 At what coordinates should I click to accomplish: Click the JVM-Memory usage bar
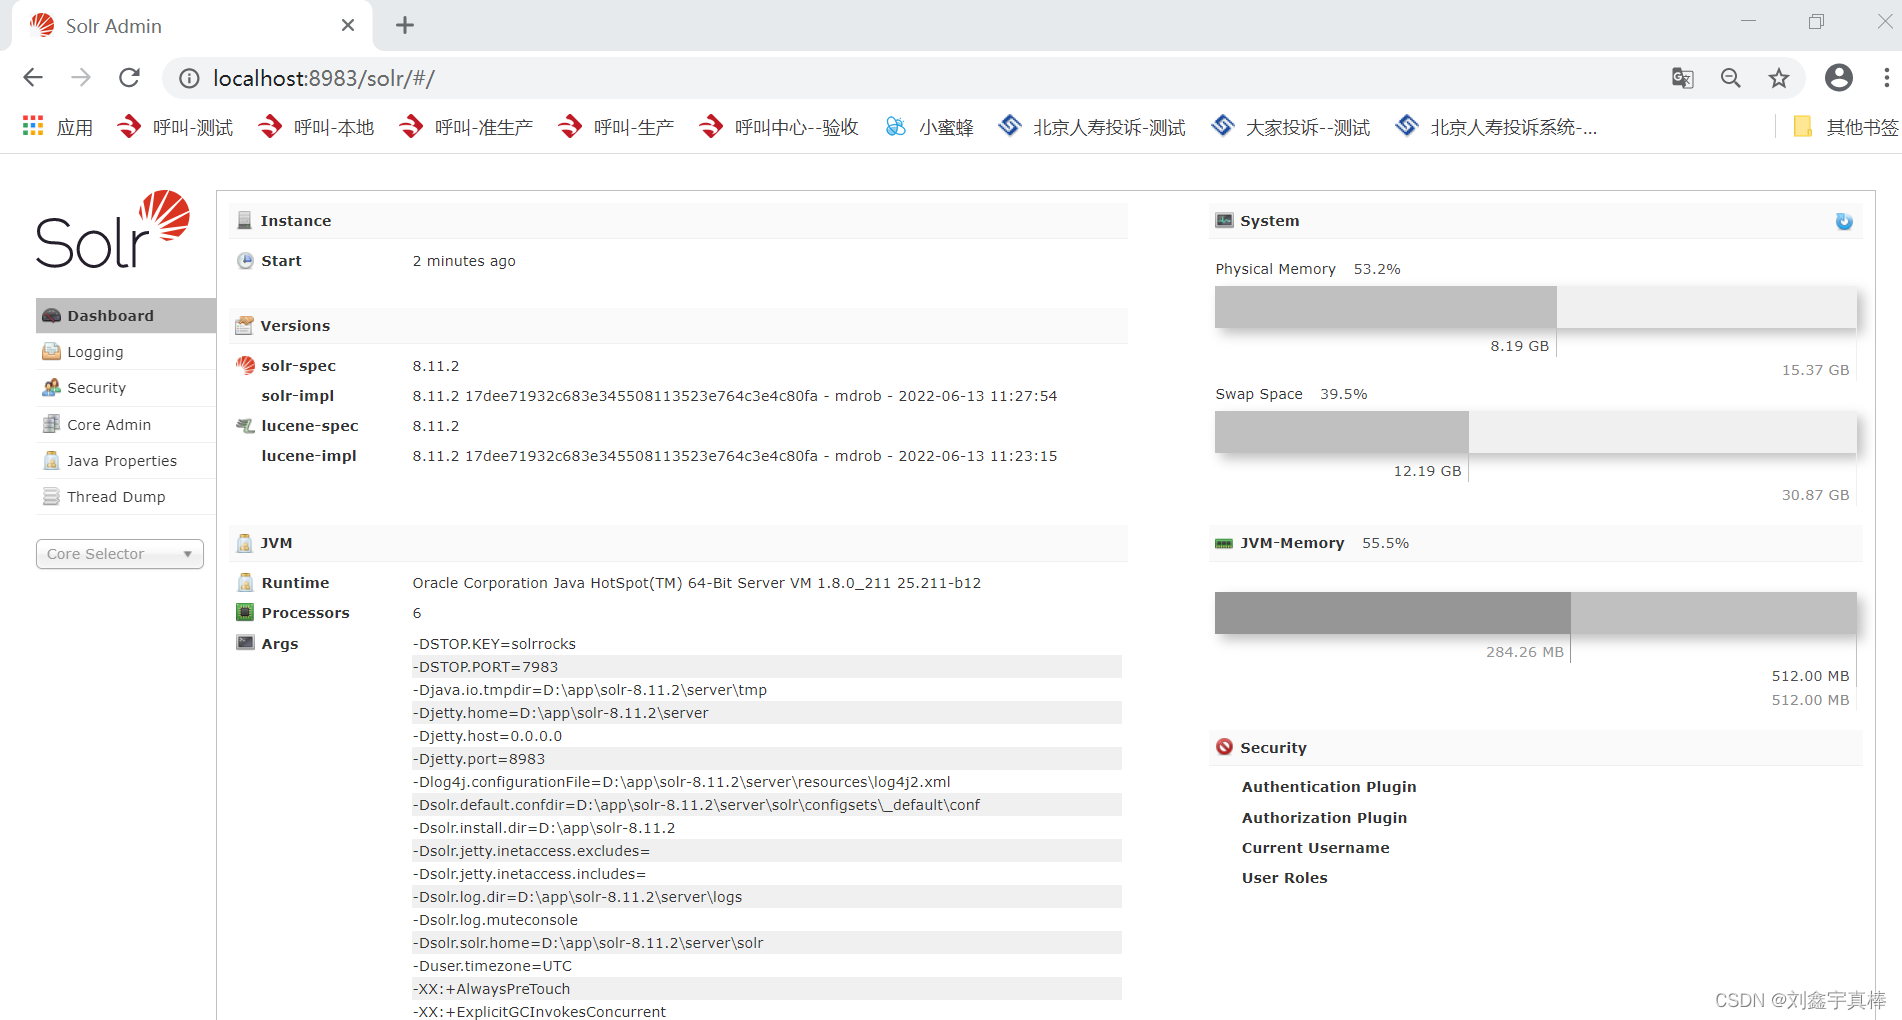(x=1535, y=613)
